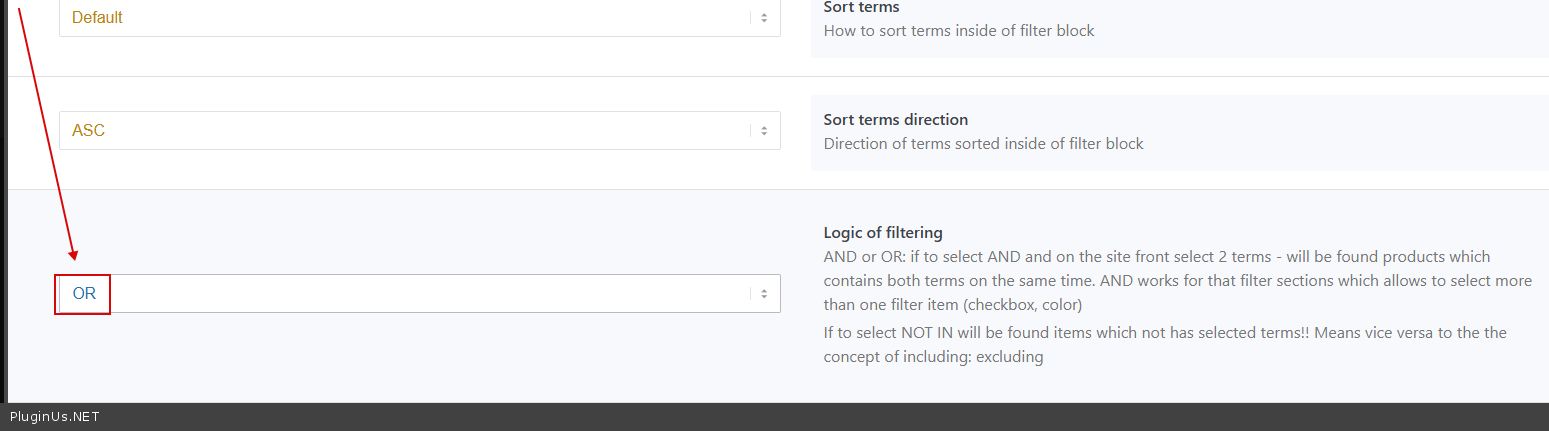Click the arrow icon on the Default dropdown
The image size is (1549, 431).
764,18
